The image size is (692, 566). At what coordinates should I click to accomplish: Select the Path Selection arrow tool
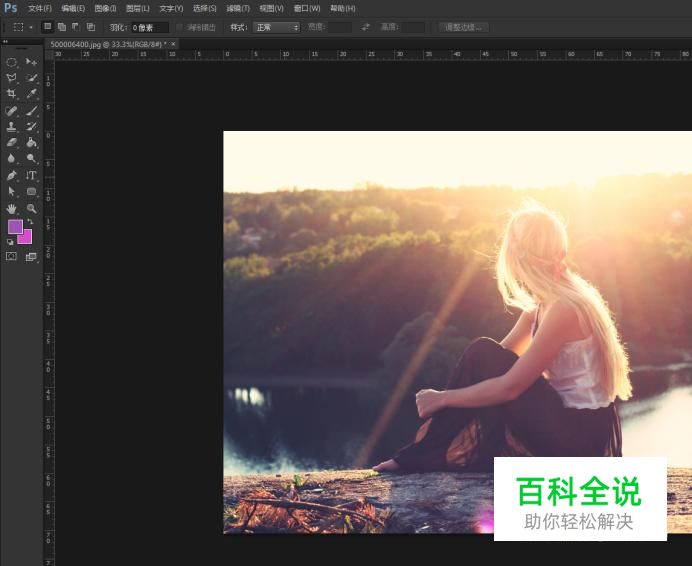tap(11, 191)
